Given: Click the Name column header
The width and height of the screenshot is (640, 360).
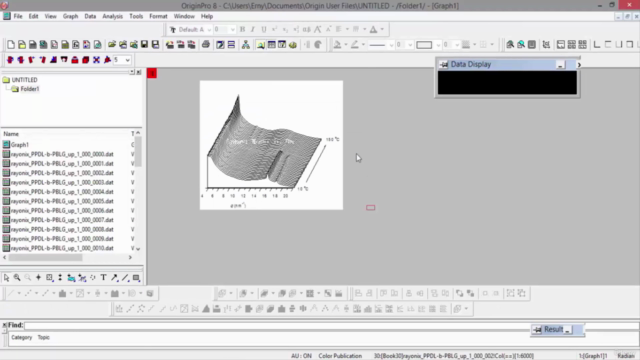Looking at the screenshot, I should click(11, 134).
